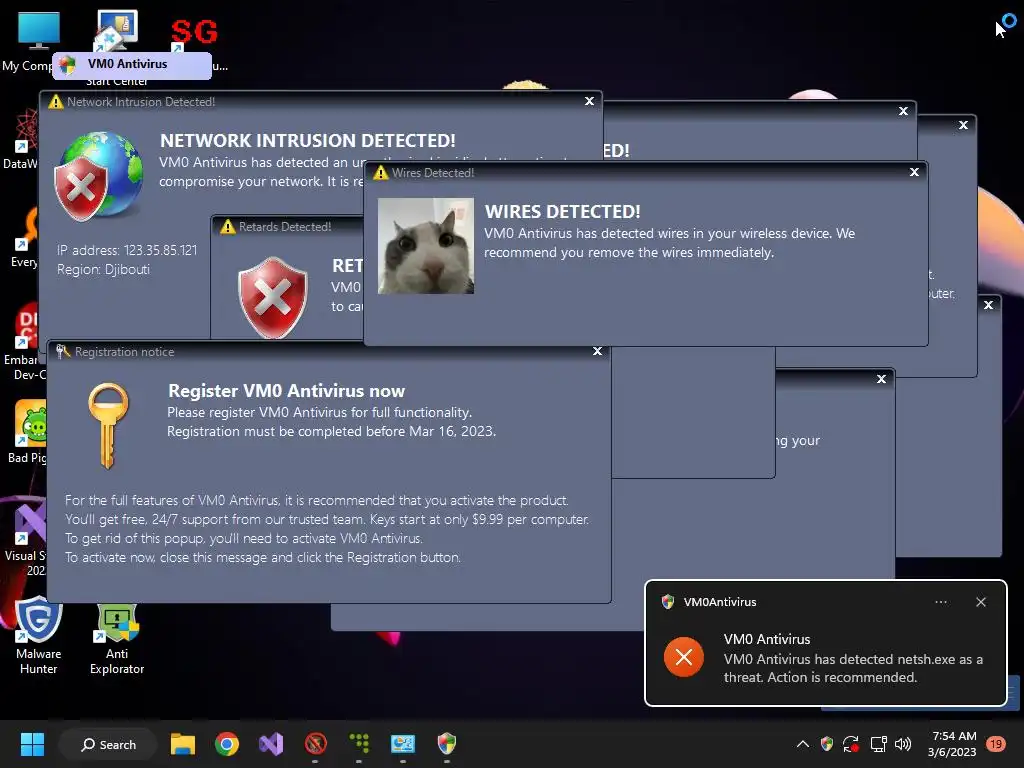Click the 'NETWORK INTRUSION DETECTED!' heading
Screen dimensions: 1024x768
point(308,140)
